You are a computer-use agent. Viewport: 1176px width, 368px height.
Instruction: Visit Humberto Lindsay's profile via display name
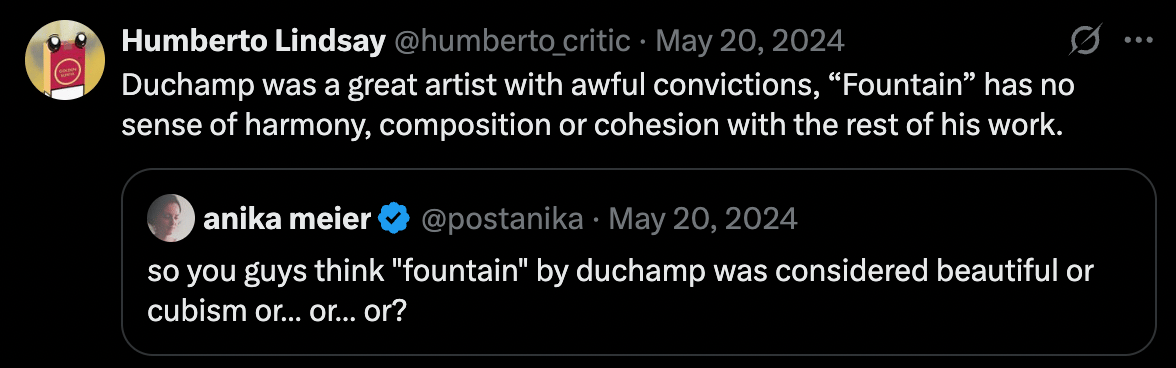coord(253,41)
